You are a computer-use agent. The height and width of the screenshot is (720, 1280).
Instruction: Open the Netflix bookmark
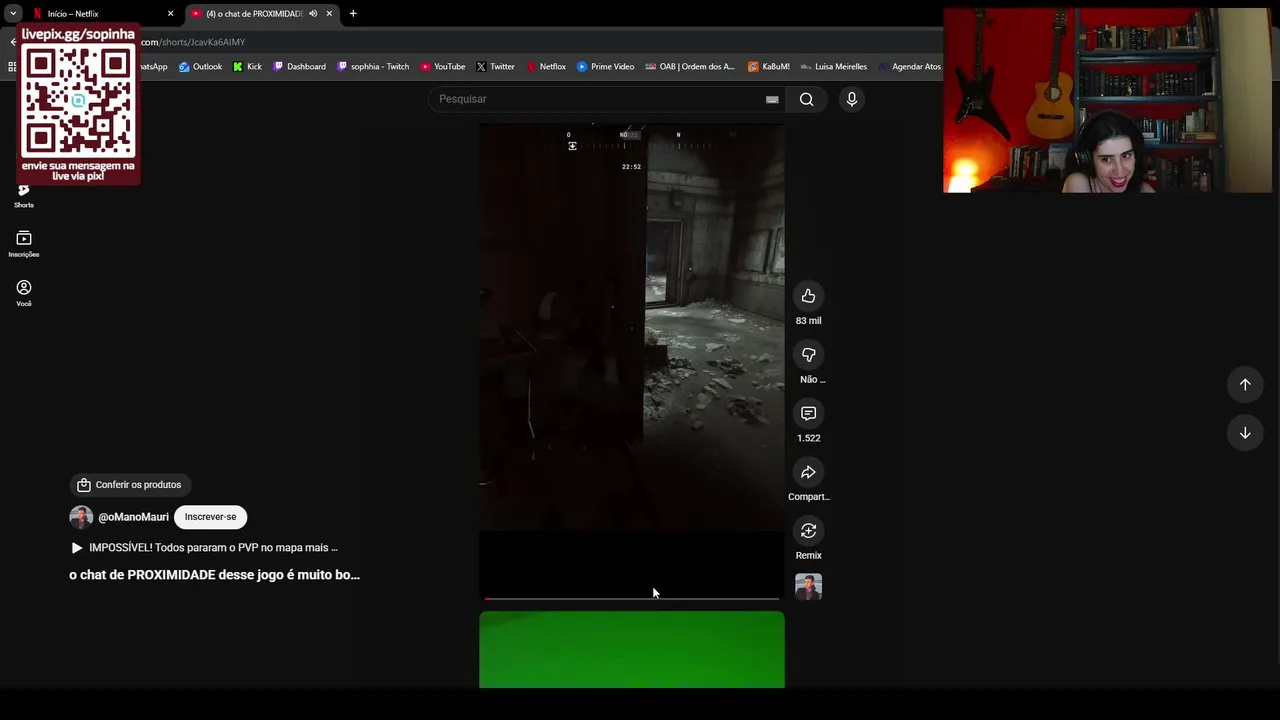pos(545,67)
